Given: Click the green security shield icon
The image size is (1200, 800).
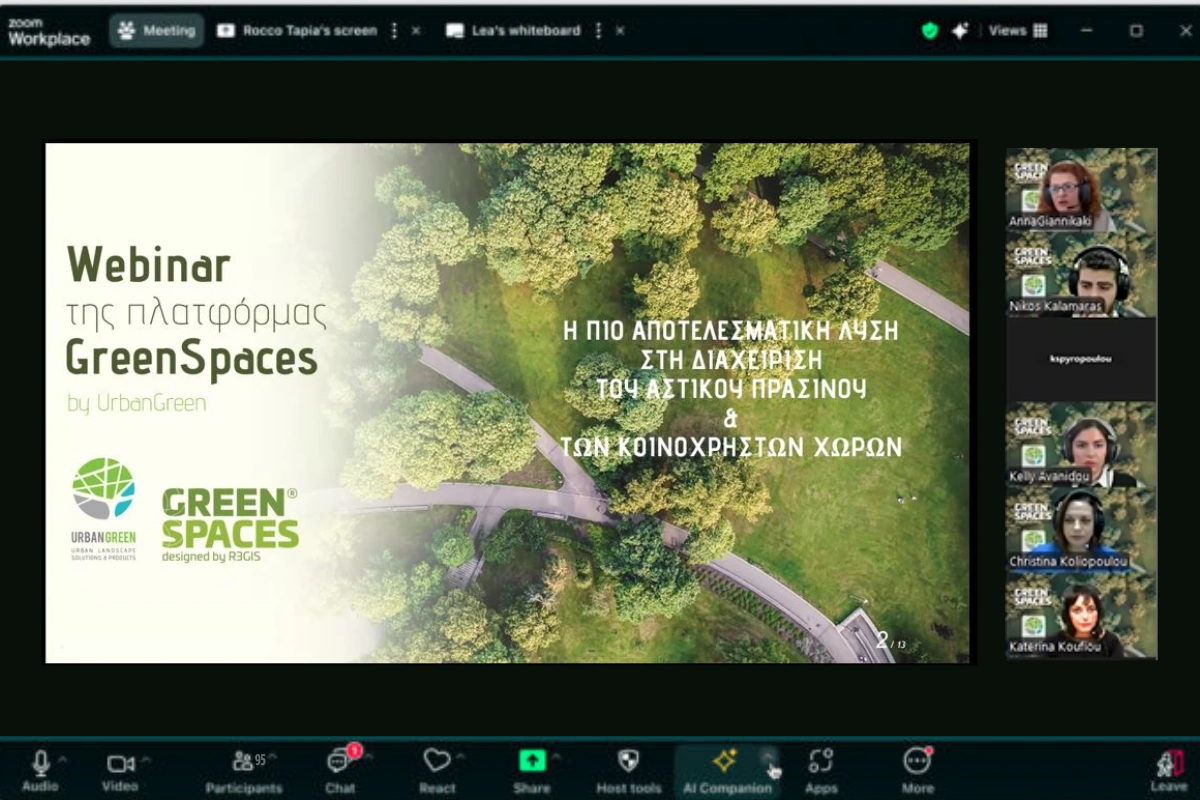Looking at the screenshot, I should tap(929, 31).
